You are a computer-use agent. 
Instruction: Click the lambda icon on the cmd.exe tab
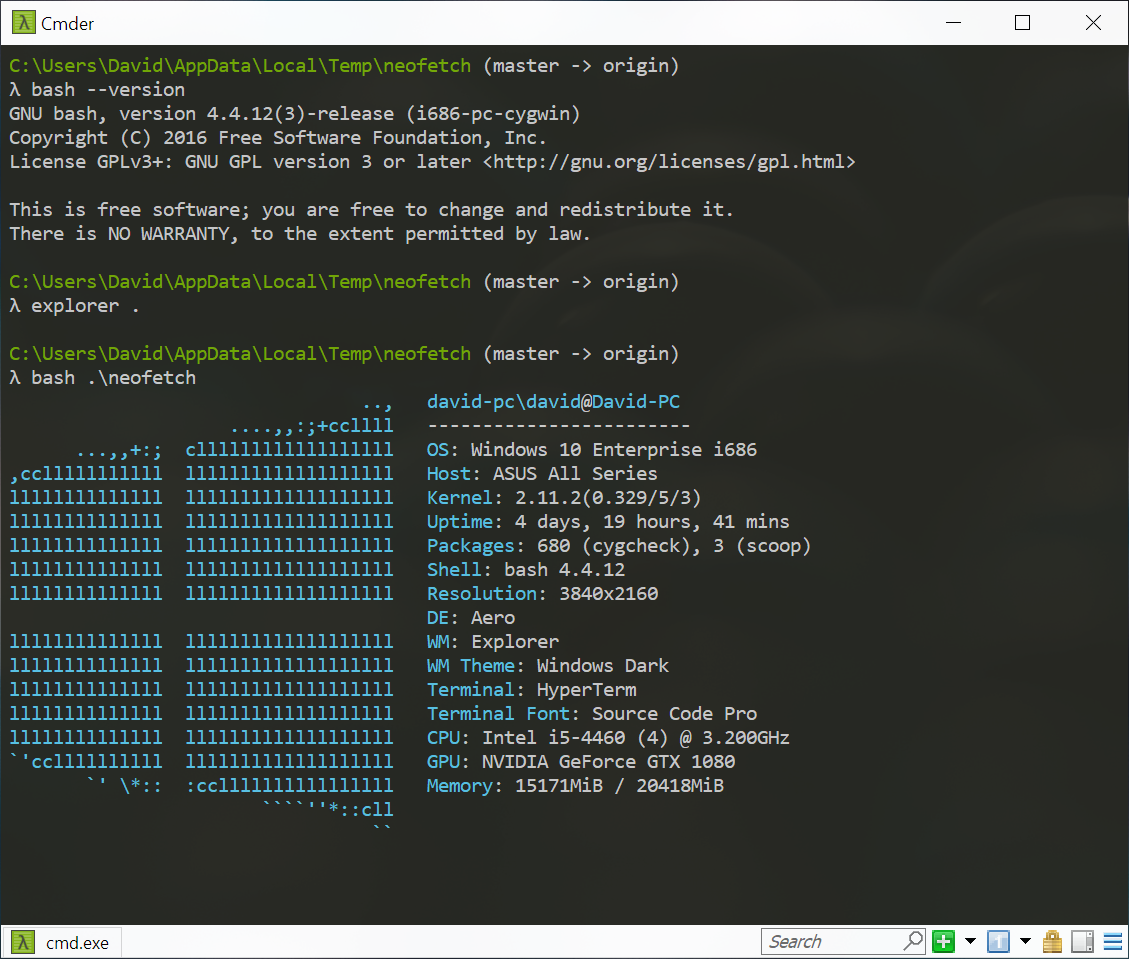point(21,941)
